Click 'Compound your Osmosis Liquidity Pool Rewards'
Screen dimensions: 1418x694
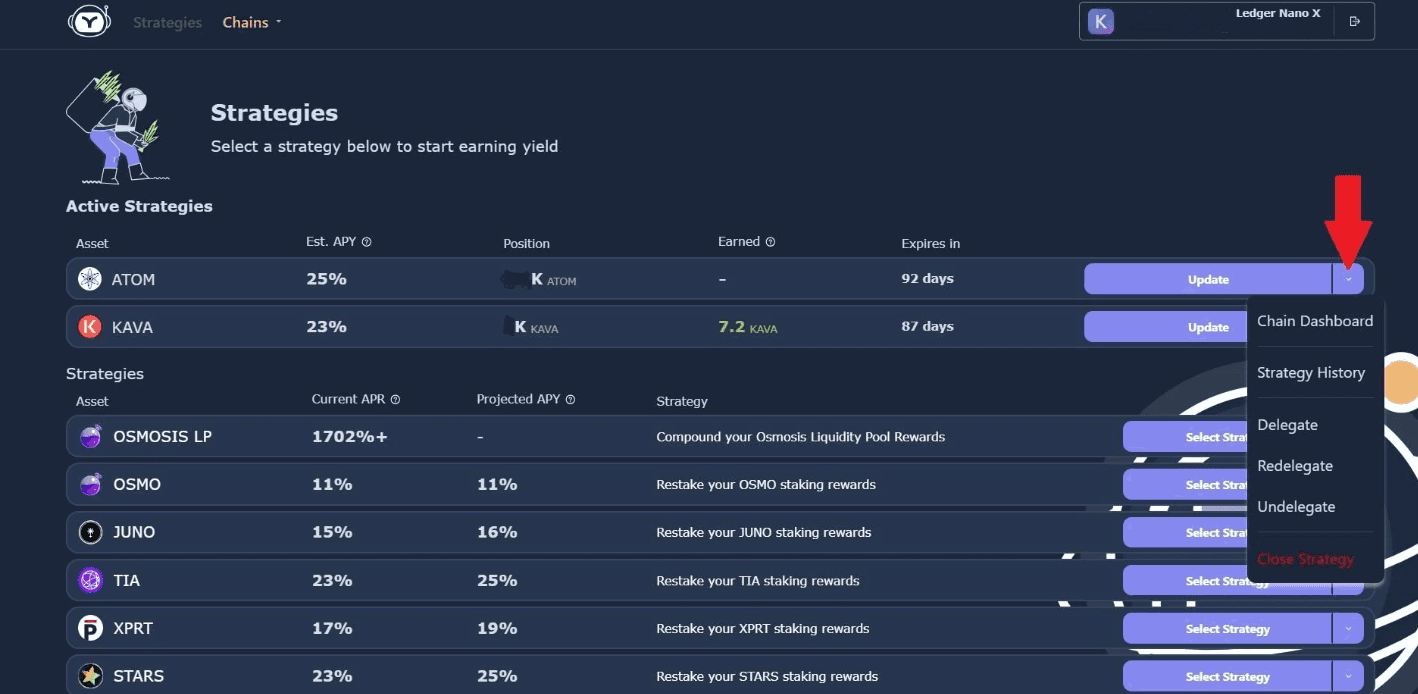click(x=800, y=437)
